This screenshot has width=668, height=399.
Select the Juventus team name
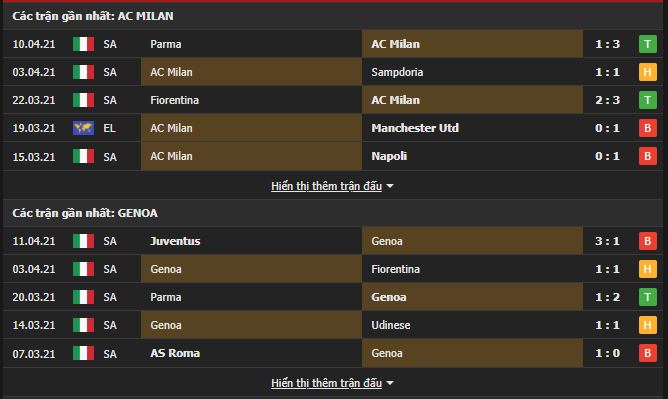(175, 241)
